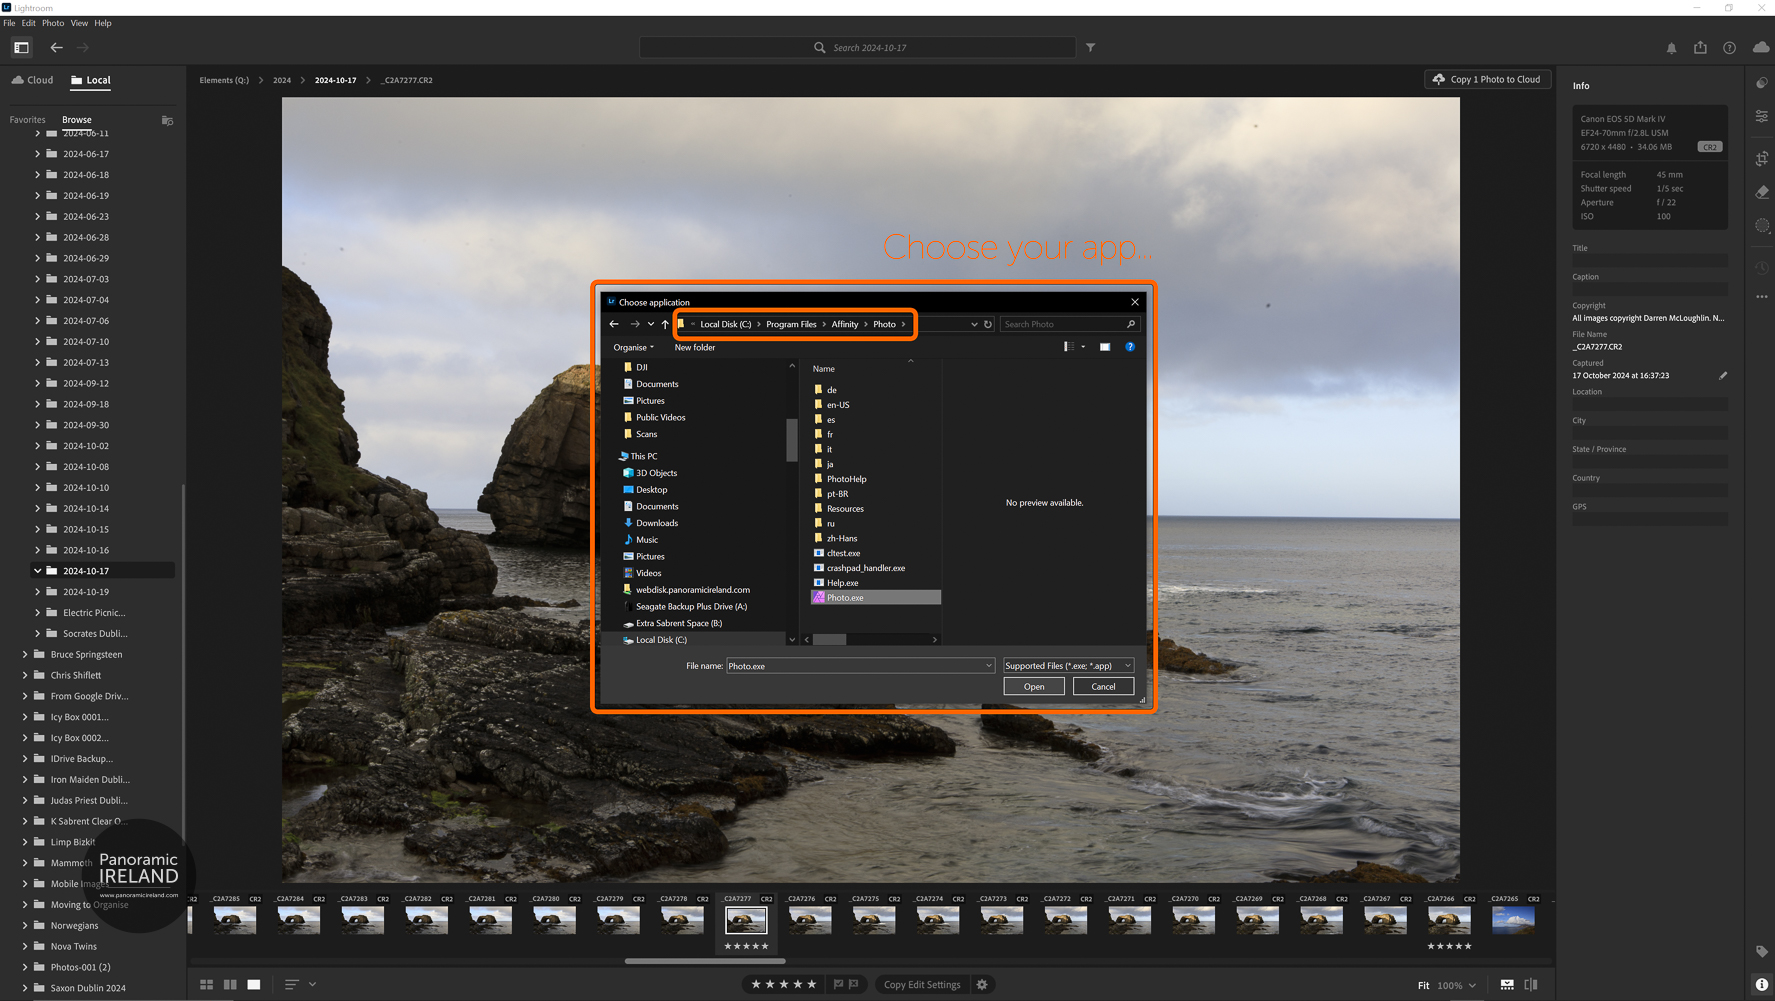Open the Organise dropdown in the dialog
Image resolution: width=1775 pixels, height=1001 pixels.
pyautogui.click(x=634, y=348)
